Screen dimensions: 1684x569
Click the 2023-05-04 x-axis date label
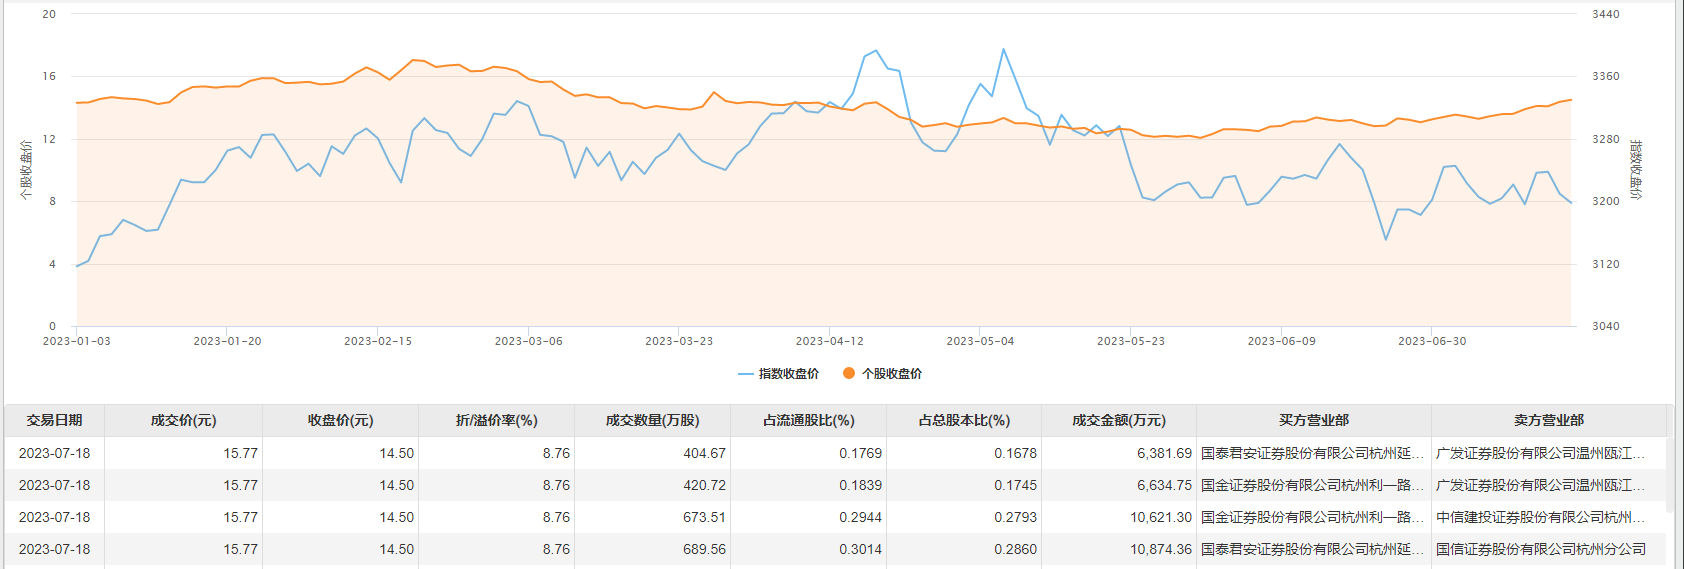[980, 341]
